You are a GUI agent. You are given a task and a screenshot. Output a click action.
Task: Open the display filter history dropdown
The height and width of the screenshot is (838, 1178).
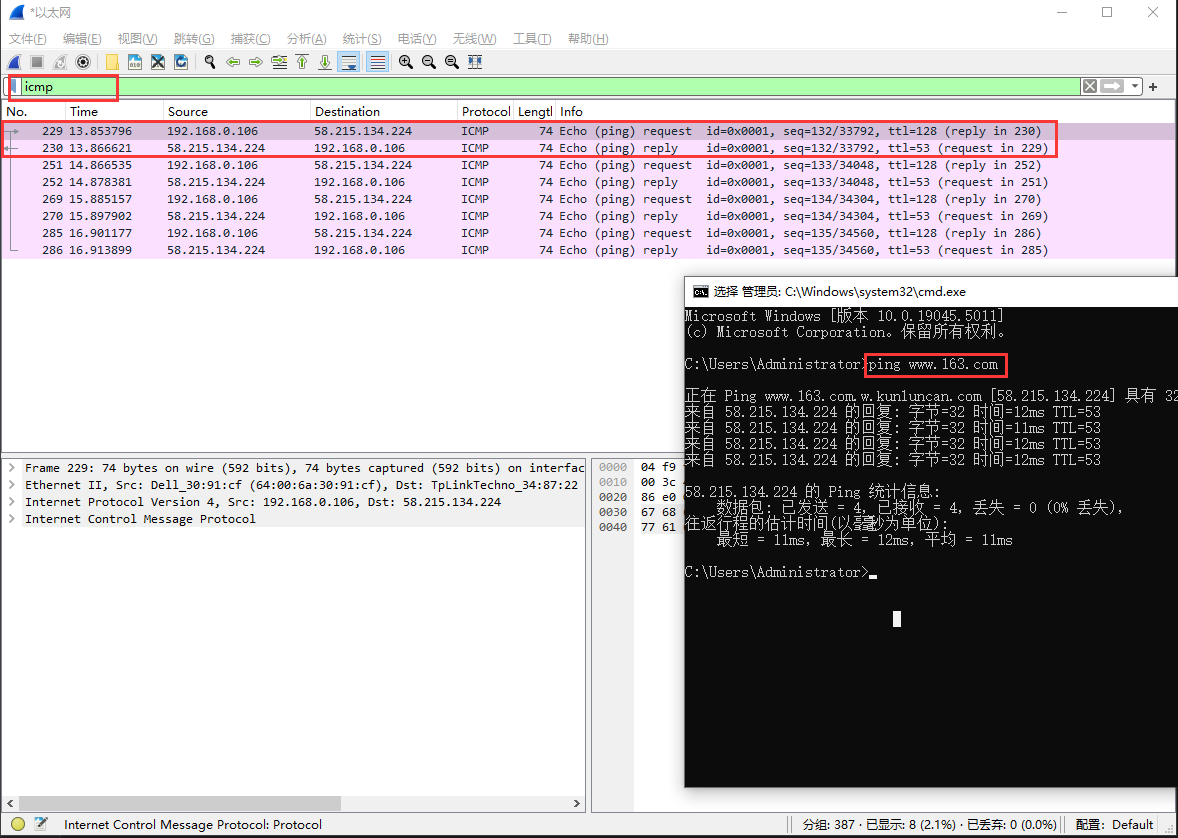tap(1134, 86)
